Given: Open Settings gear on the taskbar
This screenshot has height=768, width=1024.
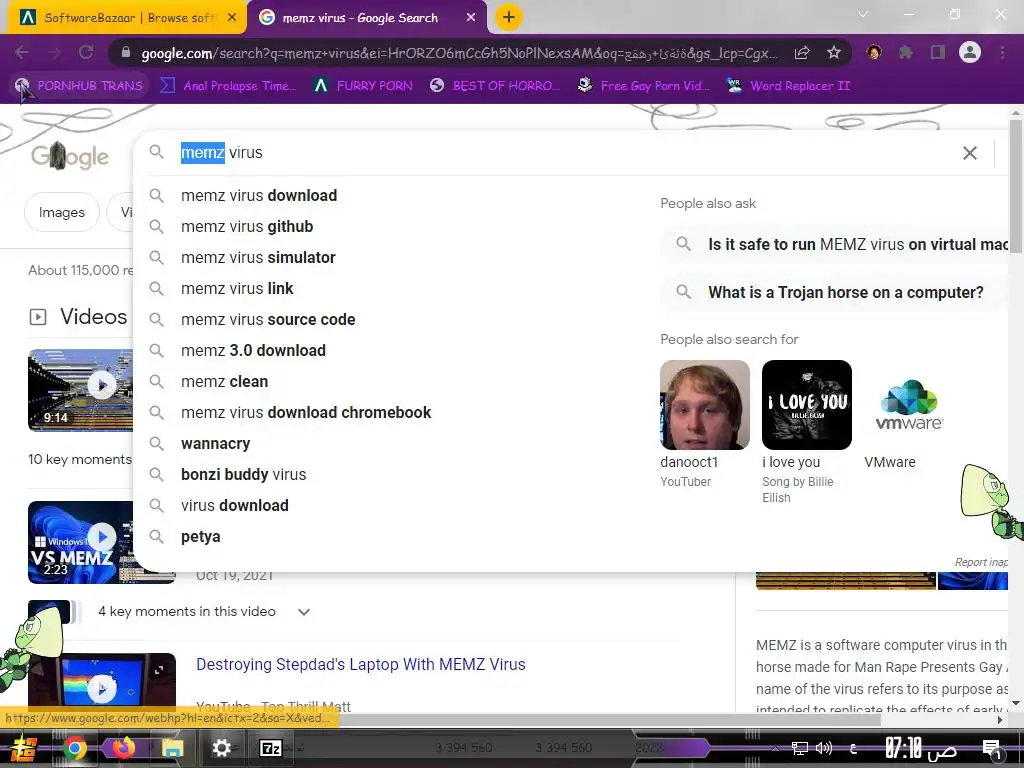Looking at the screenshot, I should (x=221, y=748).
